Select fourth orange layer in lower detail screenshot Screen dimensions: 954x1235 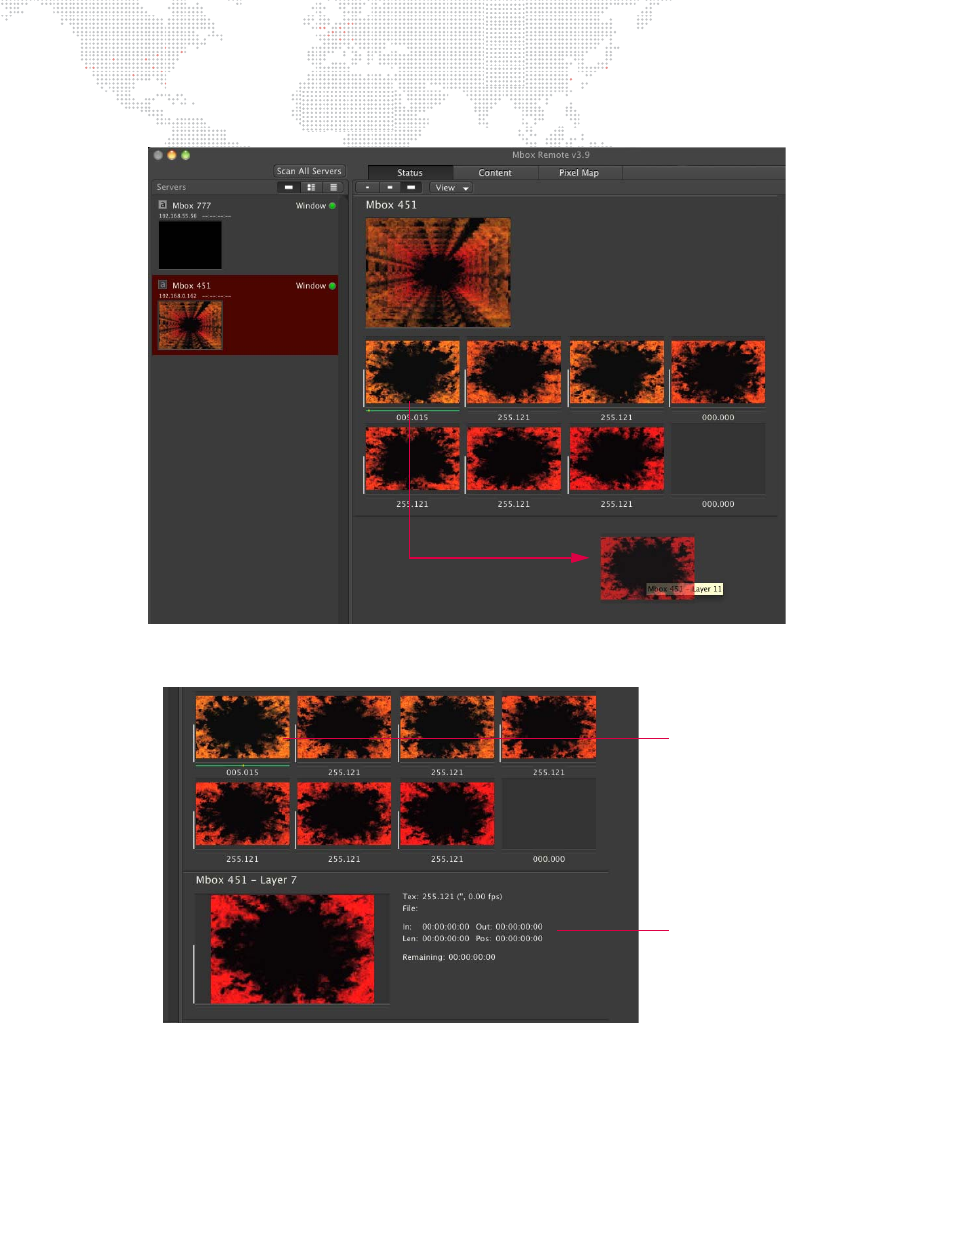pos(549,727)
